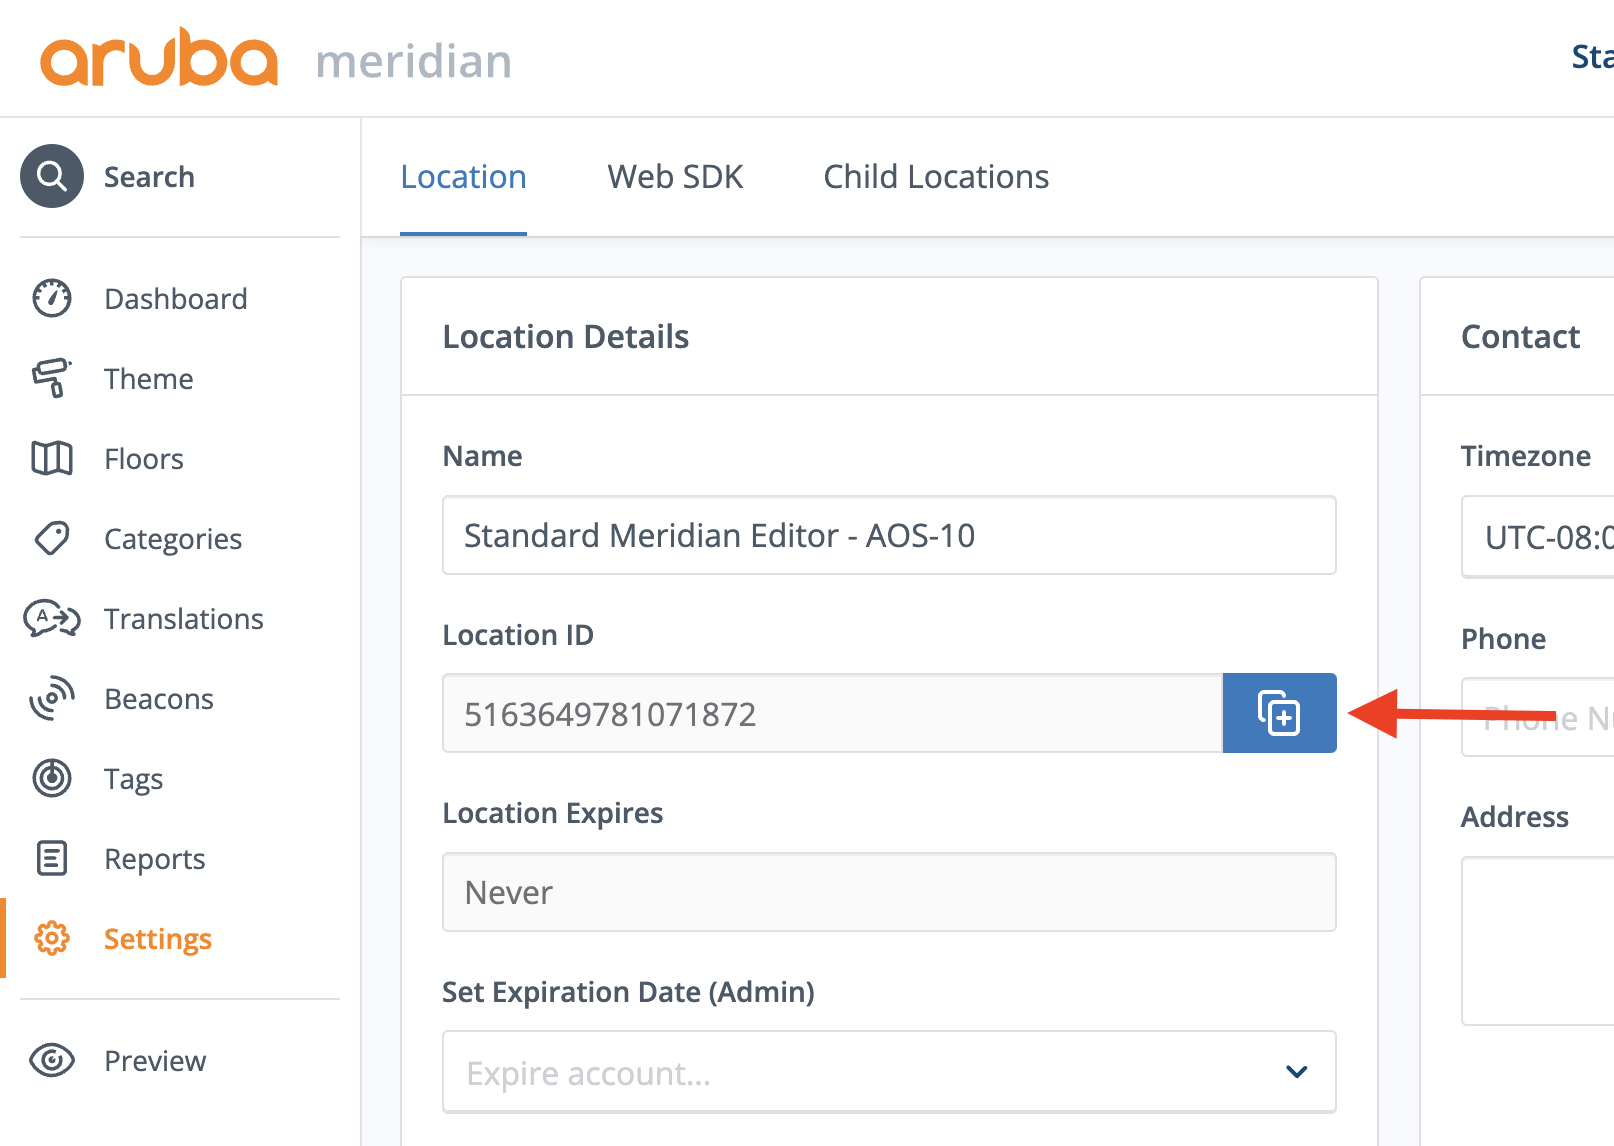Image resolution: width=1614 pixels, height=1146 pixels.
Task: Click the Timezone label
Action: [x=1526, y=456]
